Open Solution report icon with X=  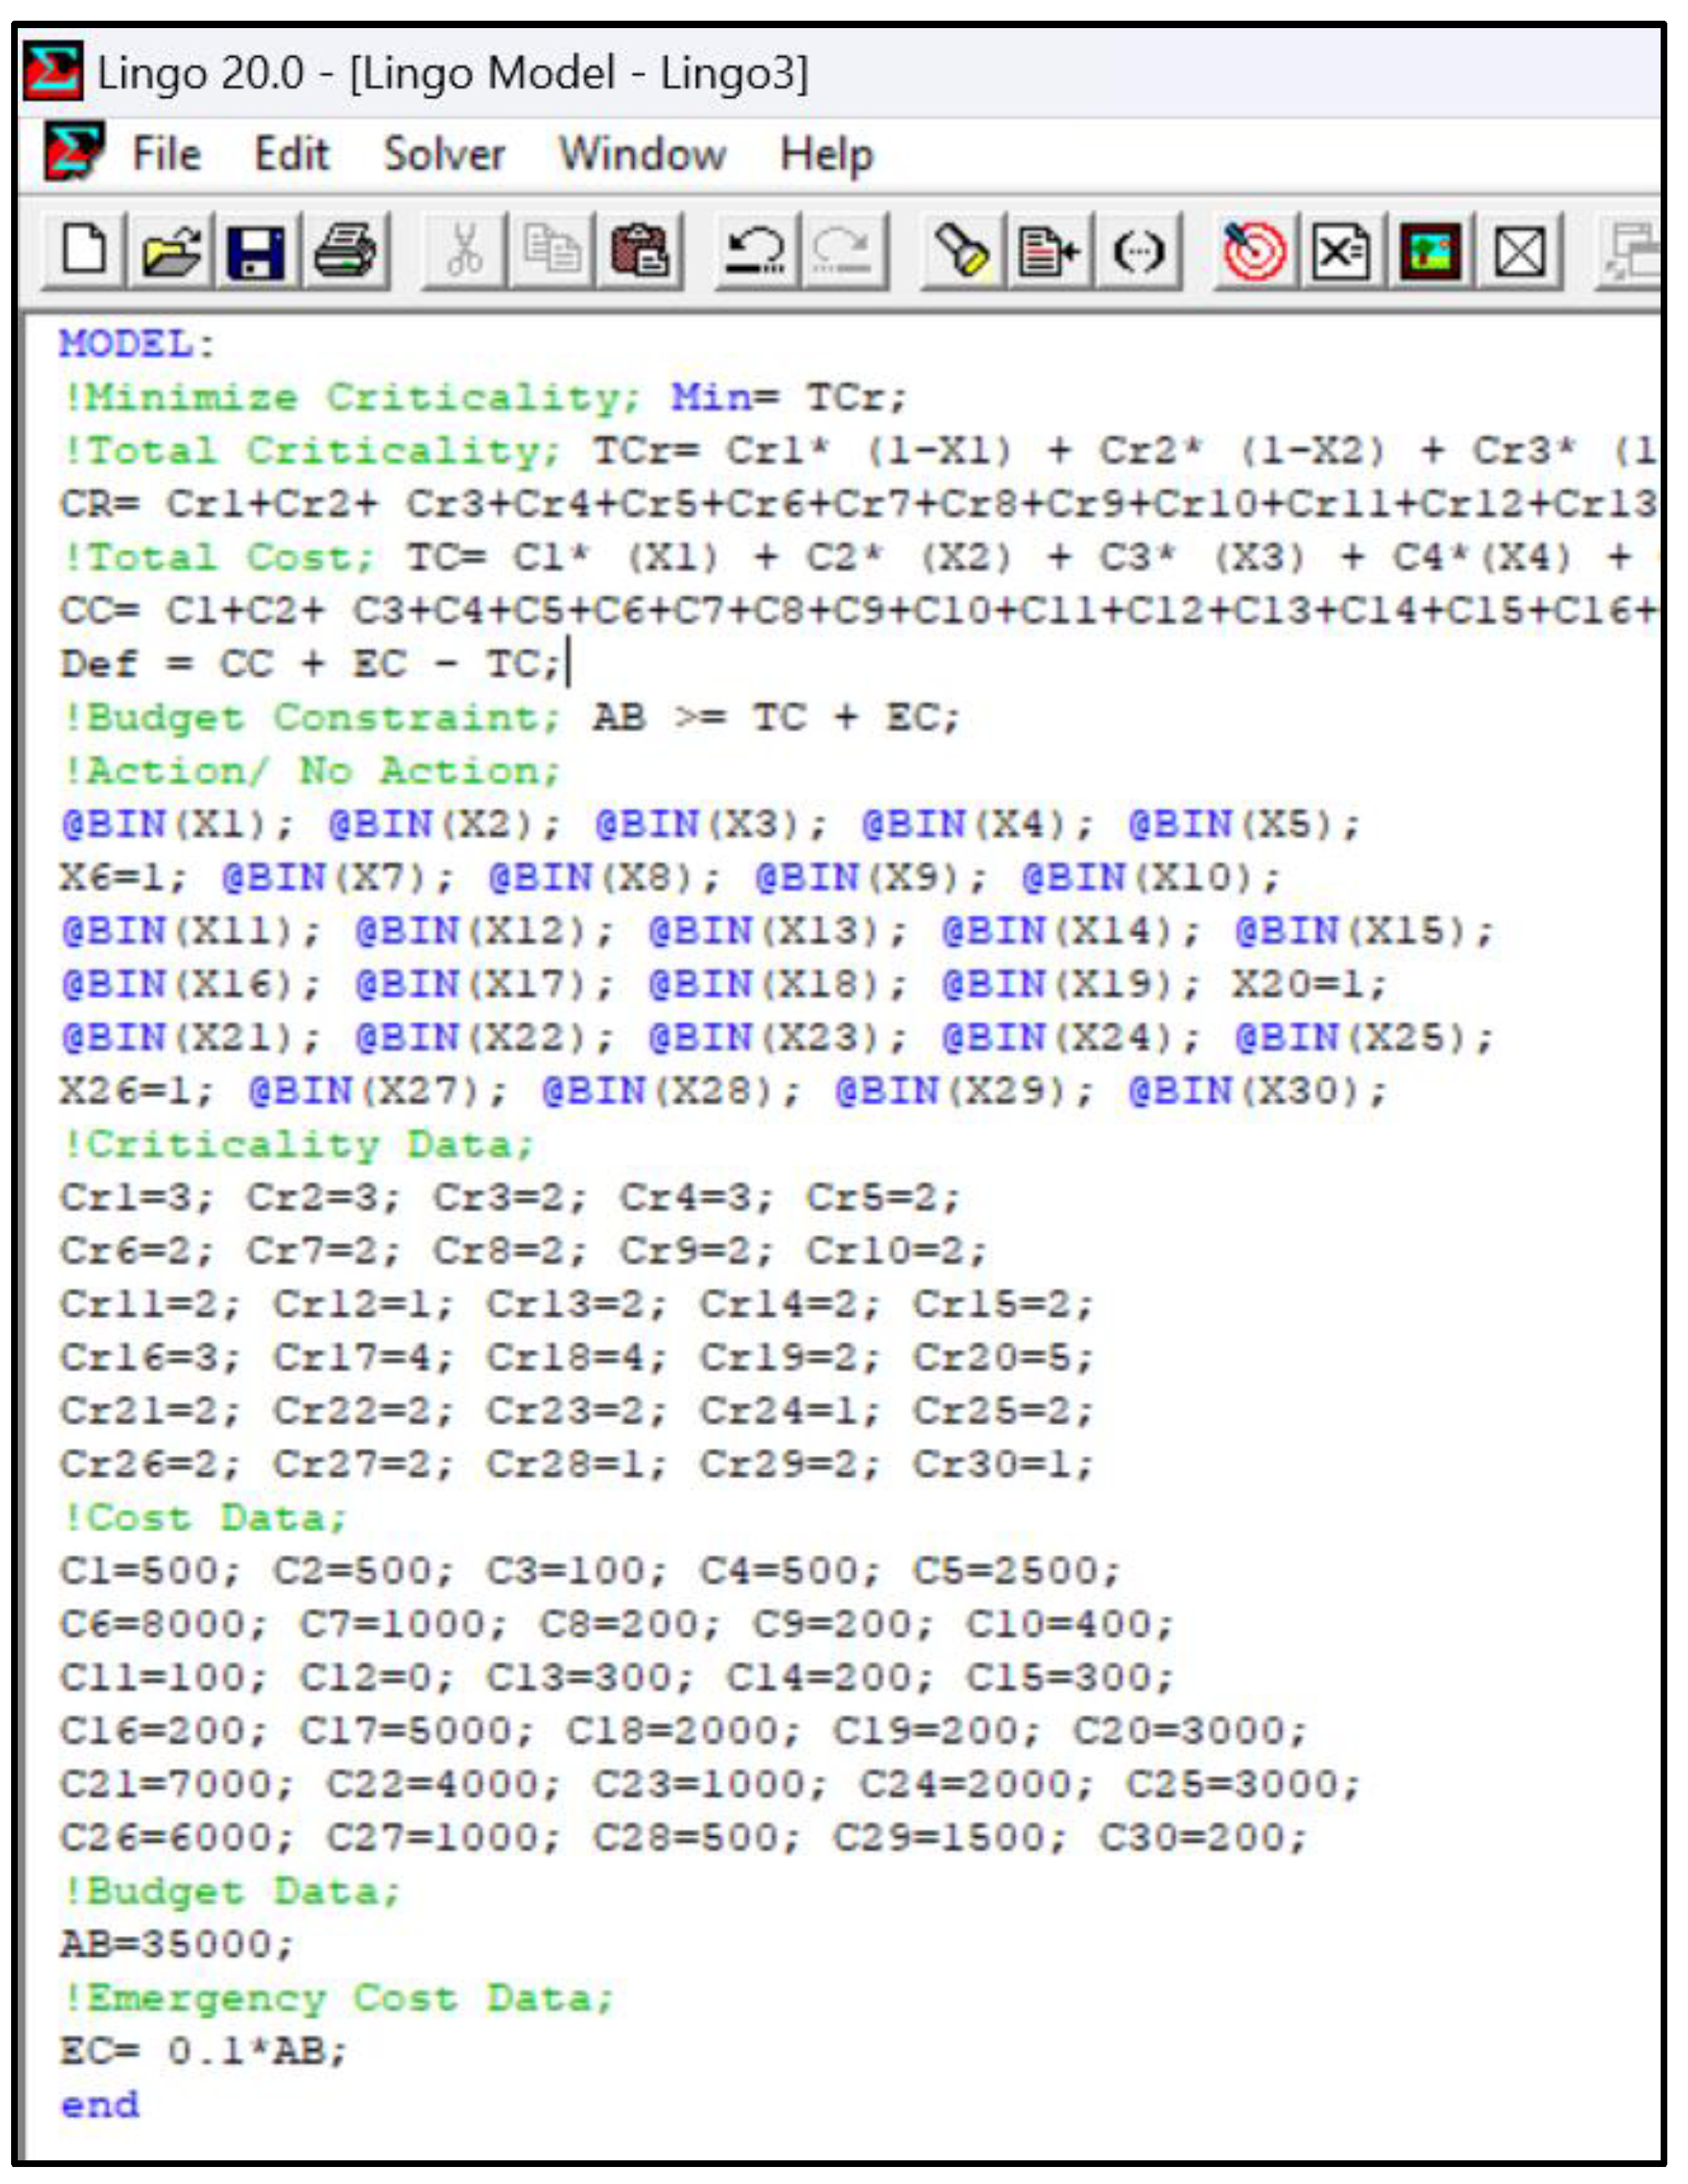click(1342, 250)
